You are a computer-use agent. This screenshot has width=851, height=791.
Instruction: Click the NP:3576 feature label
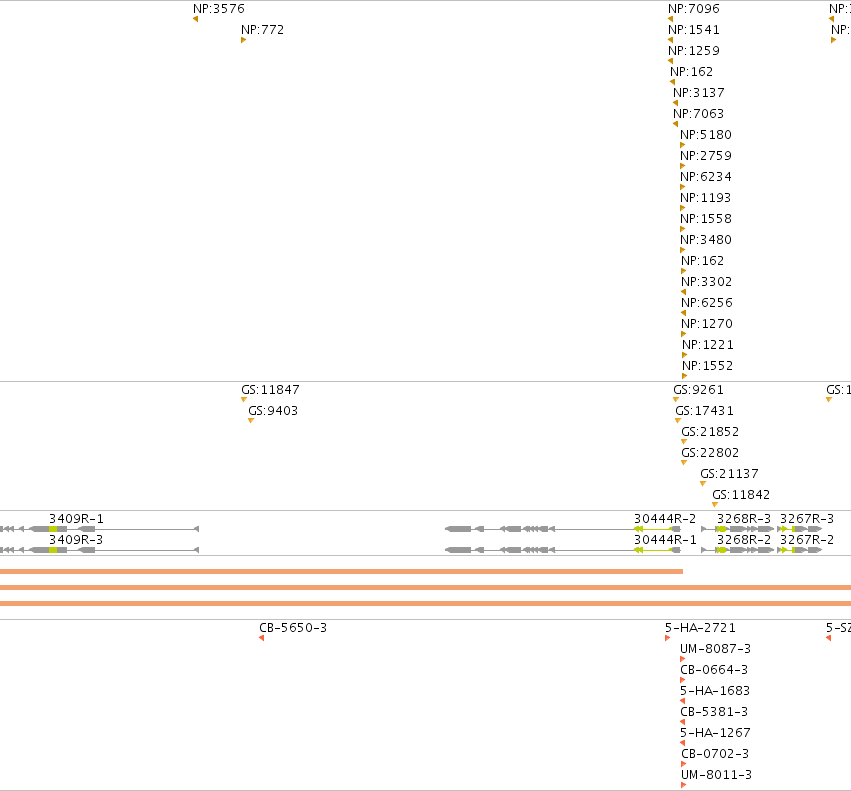[x=219, y=9]
